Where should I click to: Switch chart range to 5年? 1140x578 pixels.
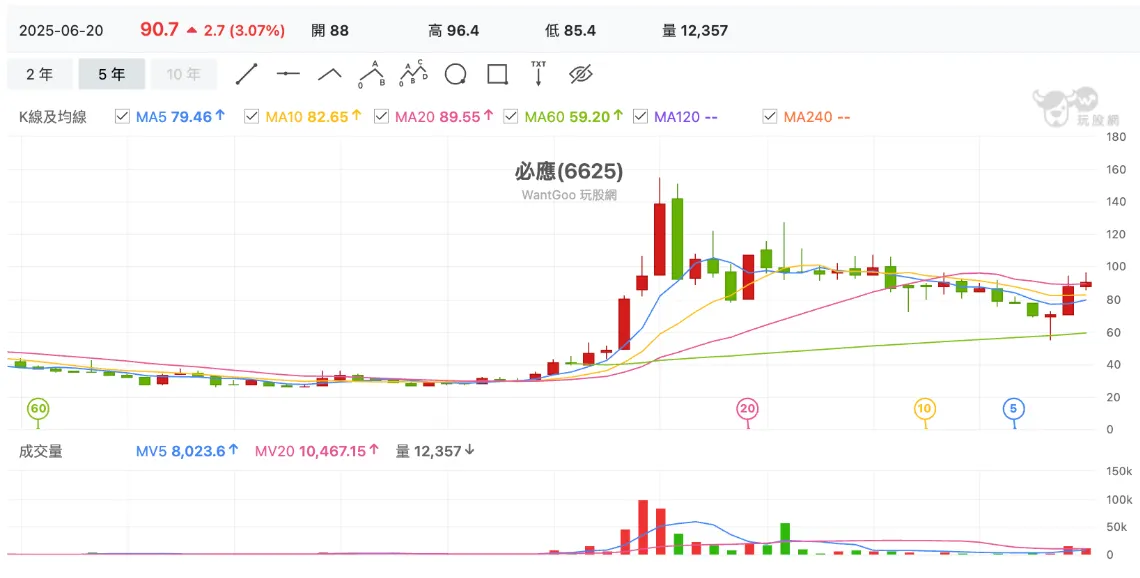(x=111, y=74)
